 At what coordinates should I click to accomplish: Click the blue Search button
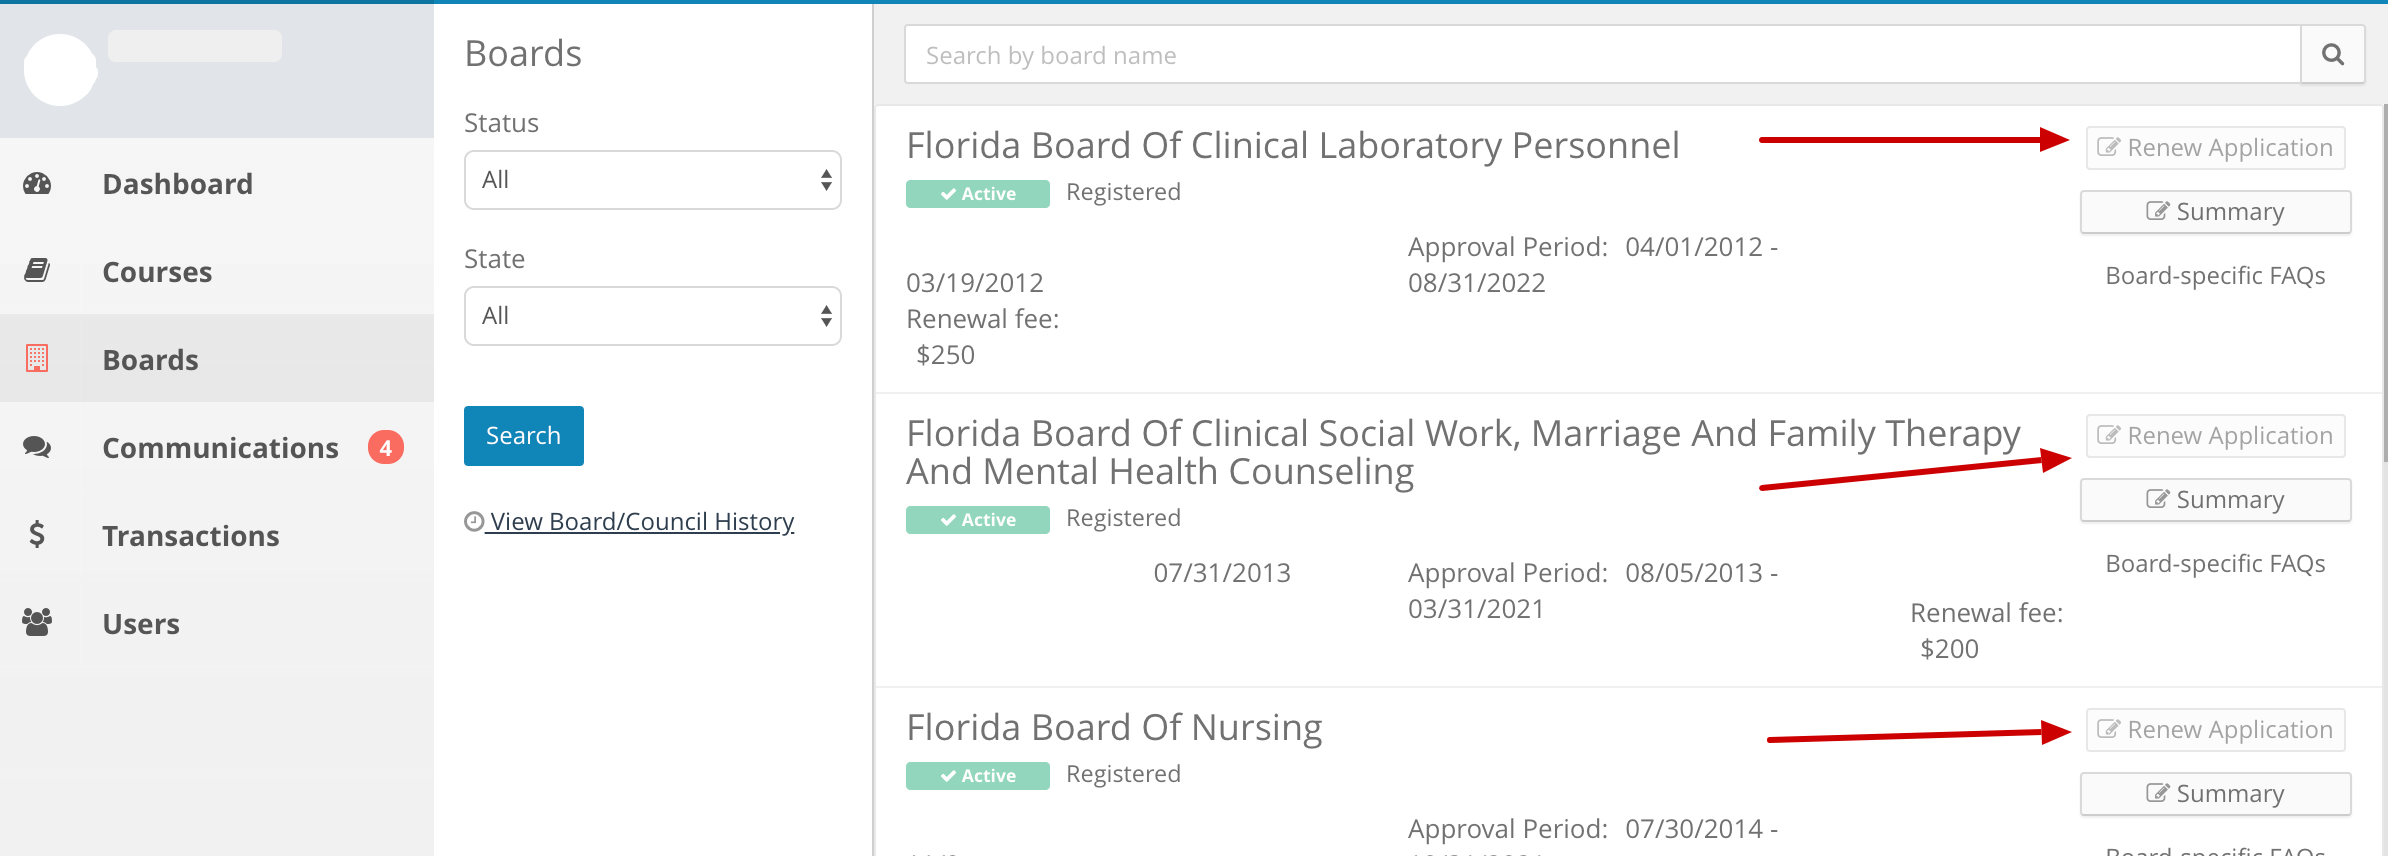(x=524, y=436)
